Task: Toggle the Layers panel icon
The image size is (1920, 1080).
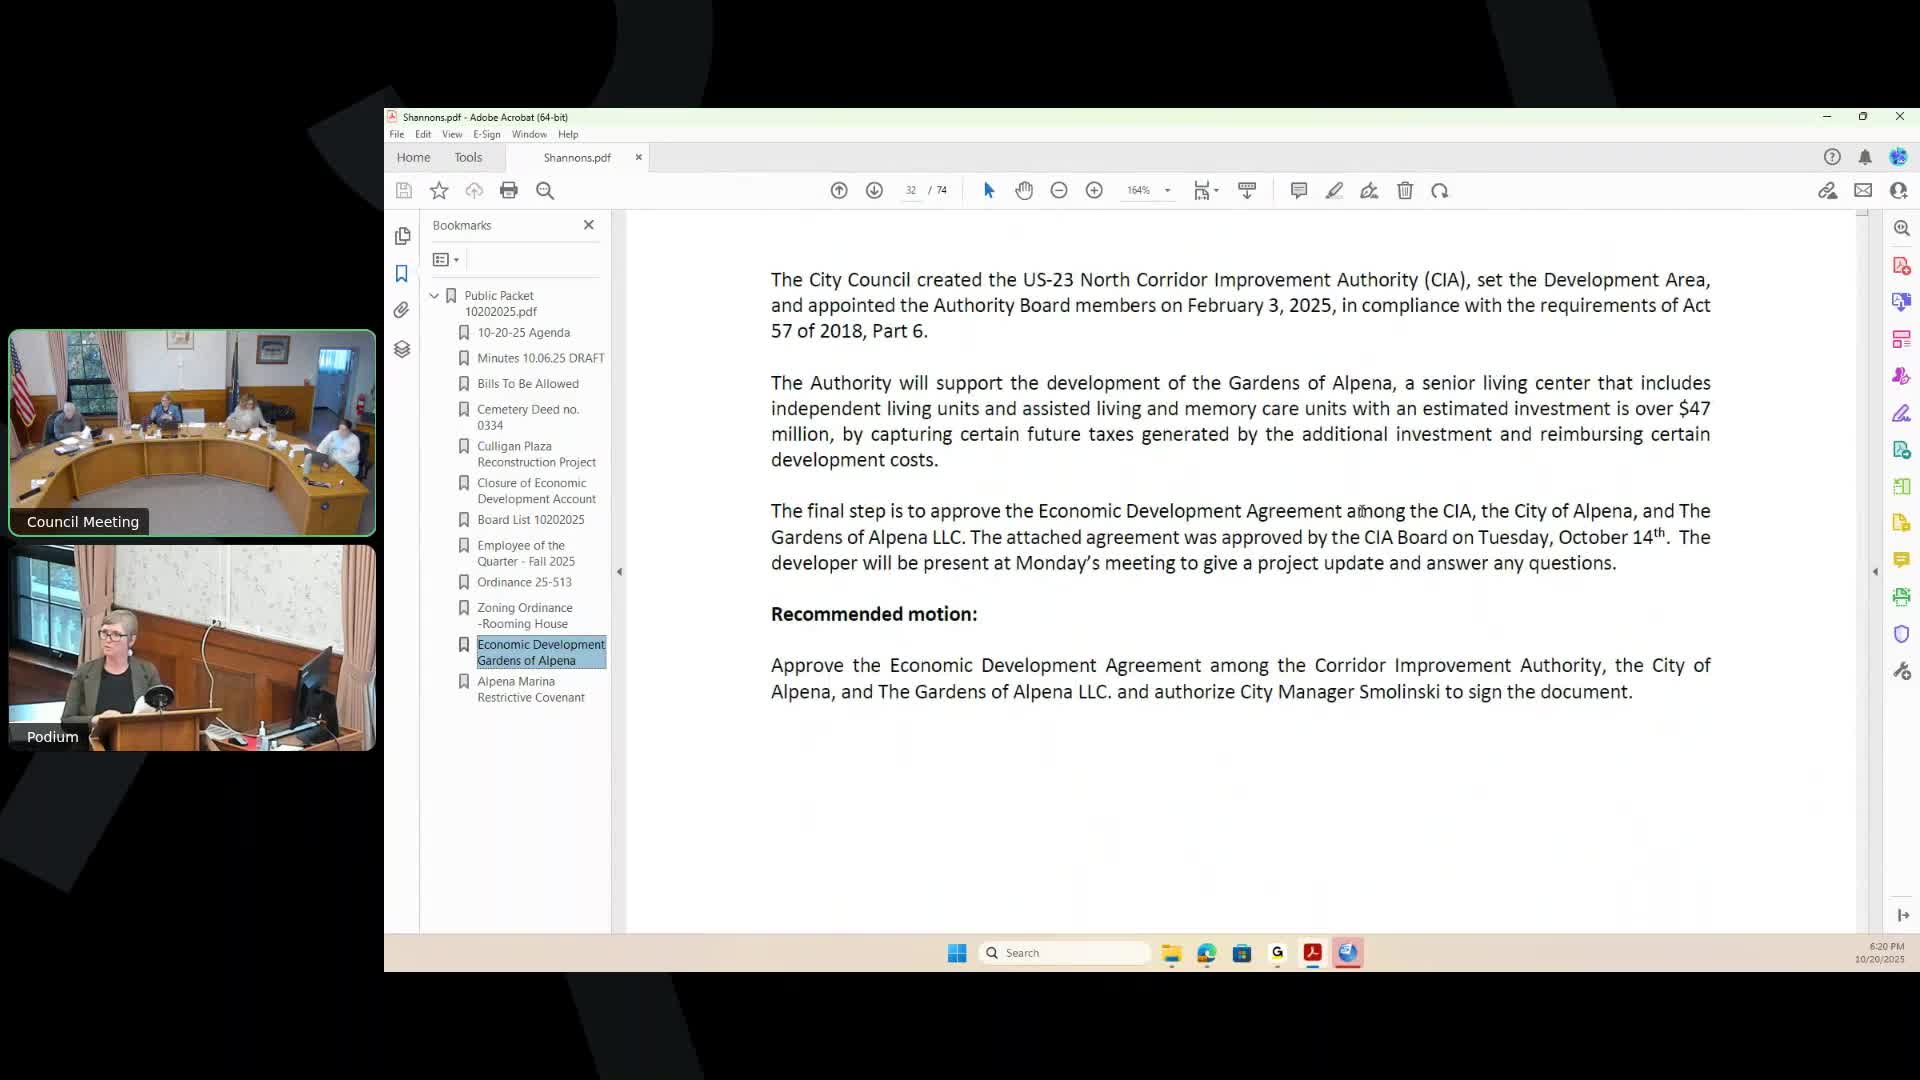Action: point(402,349)
